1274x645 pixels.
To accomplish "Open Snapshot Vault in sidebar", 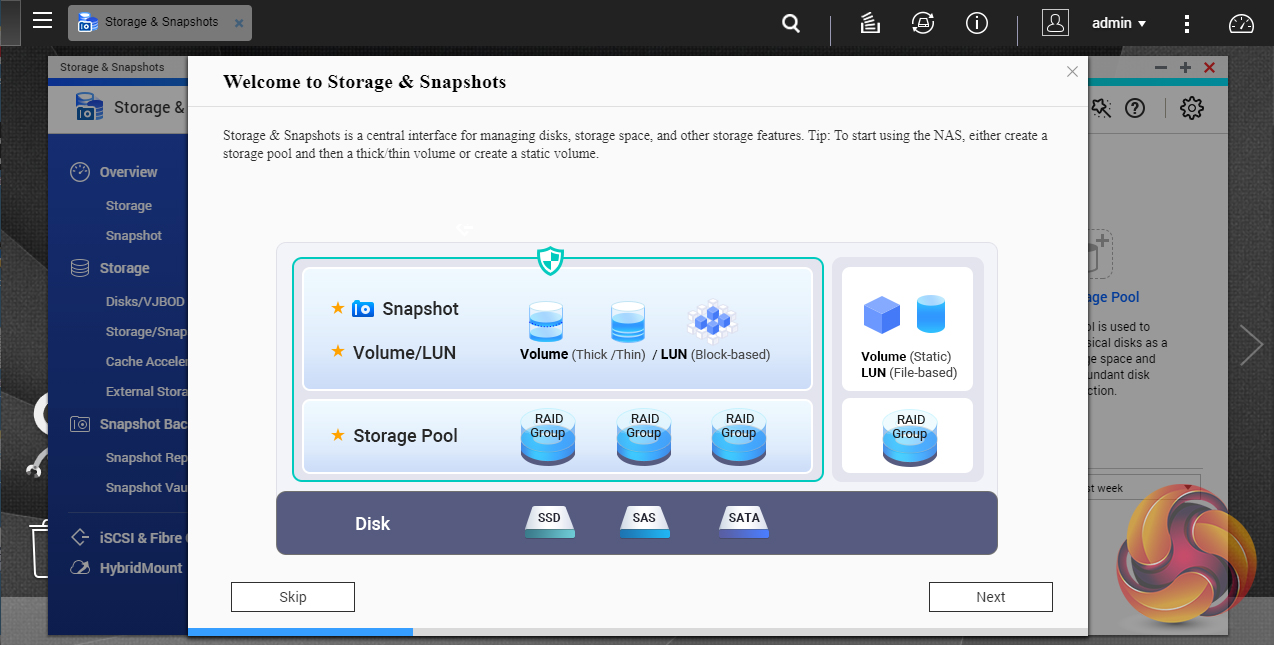I will (146, 487).
